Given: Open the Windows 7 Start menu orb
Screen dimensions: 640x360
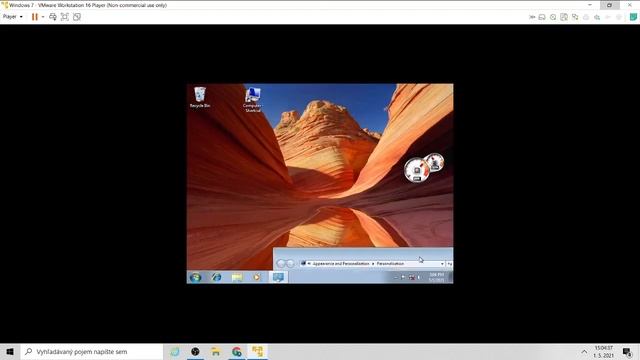Looking at the screenshot, I should [196, 278].
